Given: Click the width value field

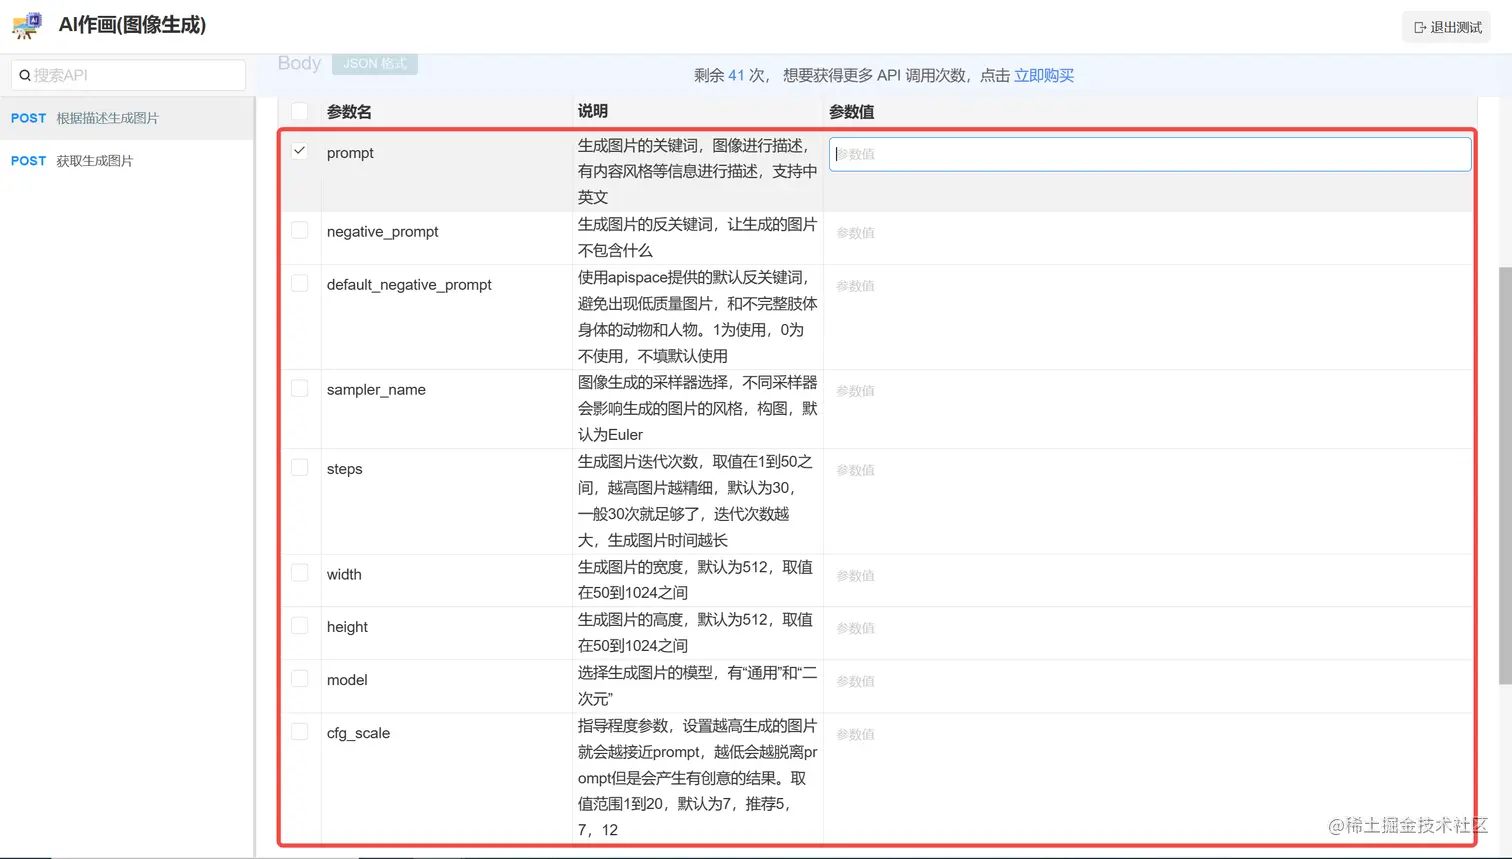Looking at the screenshot, I should click(x=1150, y=576).
